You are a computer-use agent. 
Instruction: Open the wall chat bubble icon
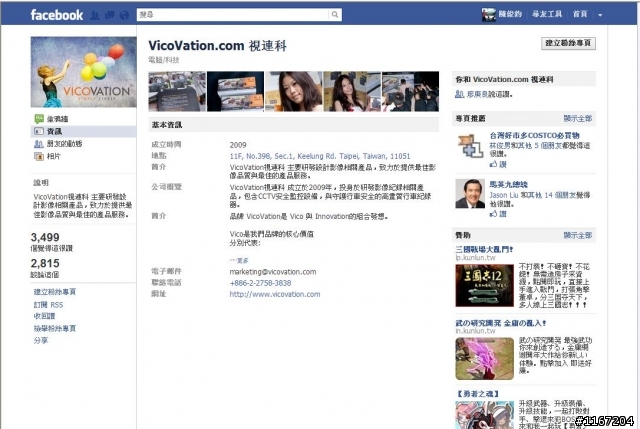point(39,119)
